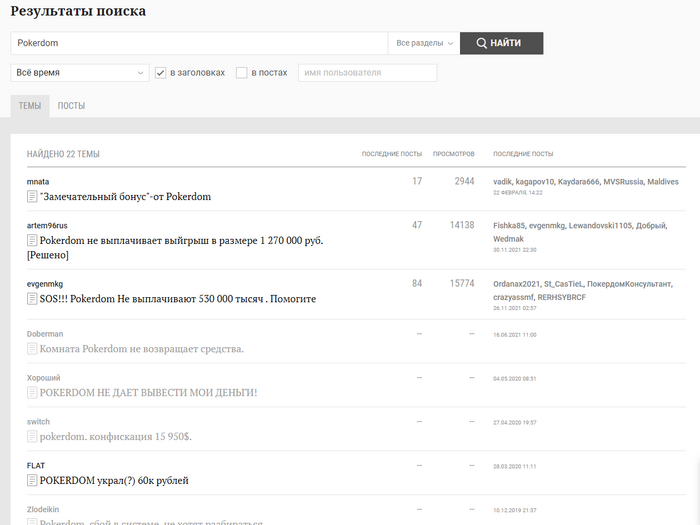
Task: Open topic POKERDOM украл(?) 60к рублей
Action: 114,480
